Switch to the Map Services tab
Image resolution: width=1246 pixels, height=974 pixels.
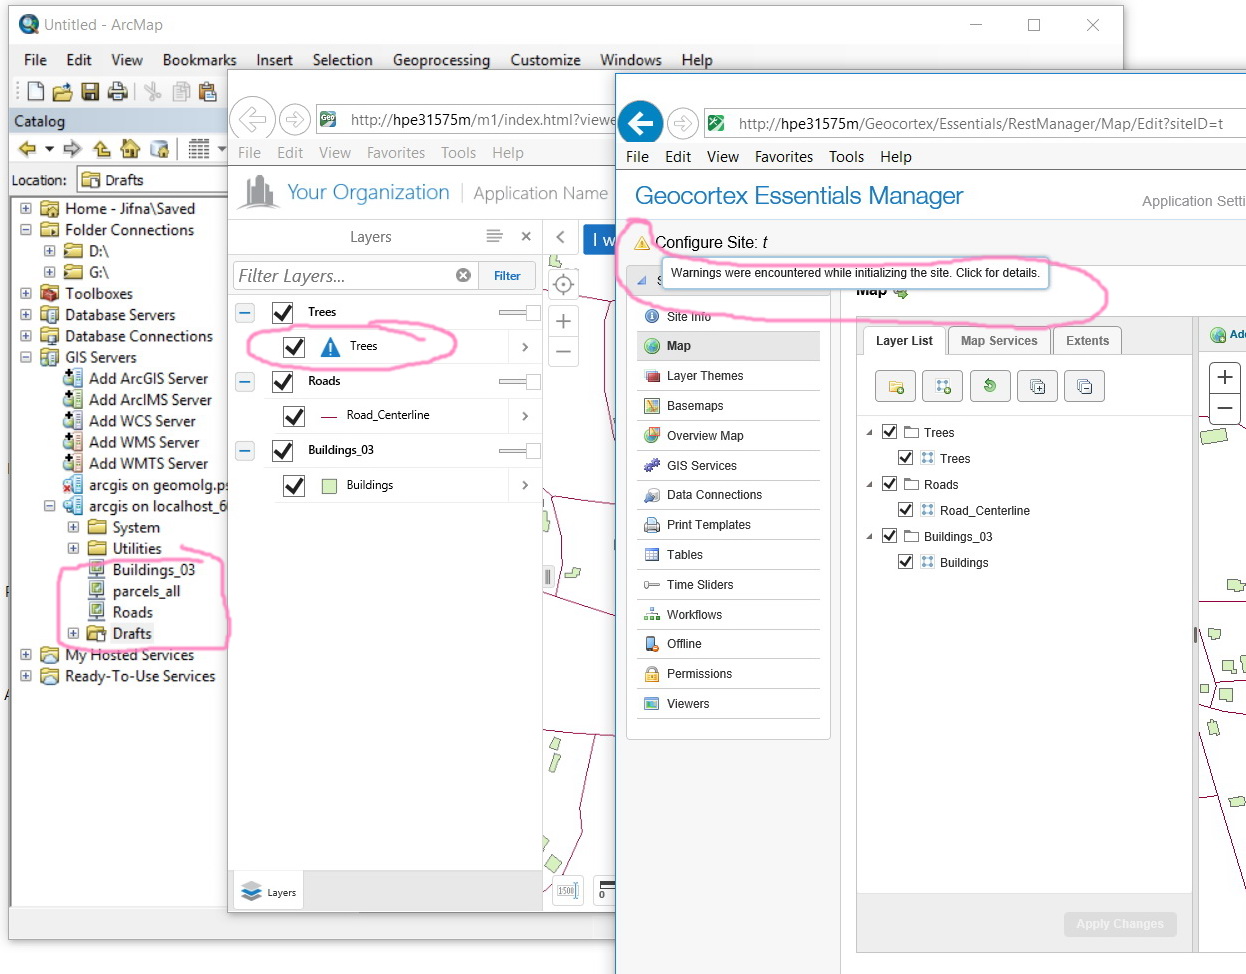[999, 341]
